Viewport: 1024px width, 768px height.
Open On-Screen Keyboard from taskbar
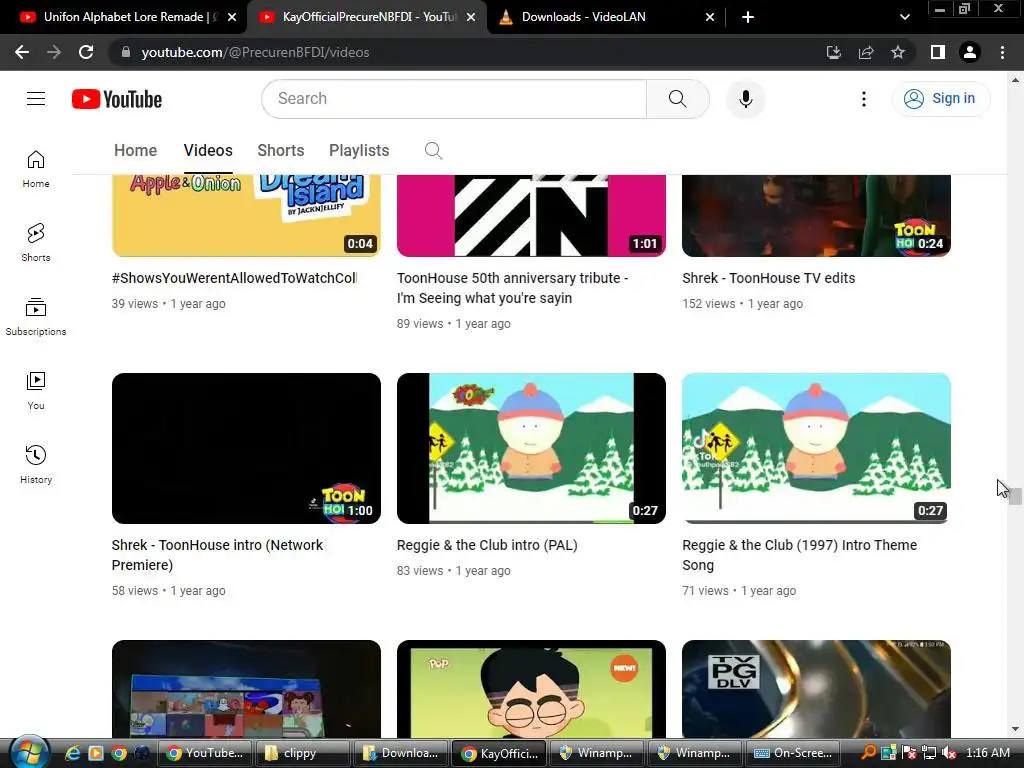[792, 753]
